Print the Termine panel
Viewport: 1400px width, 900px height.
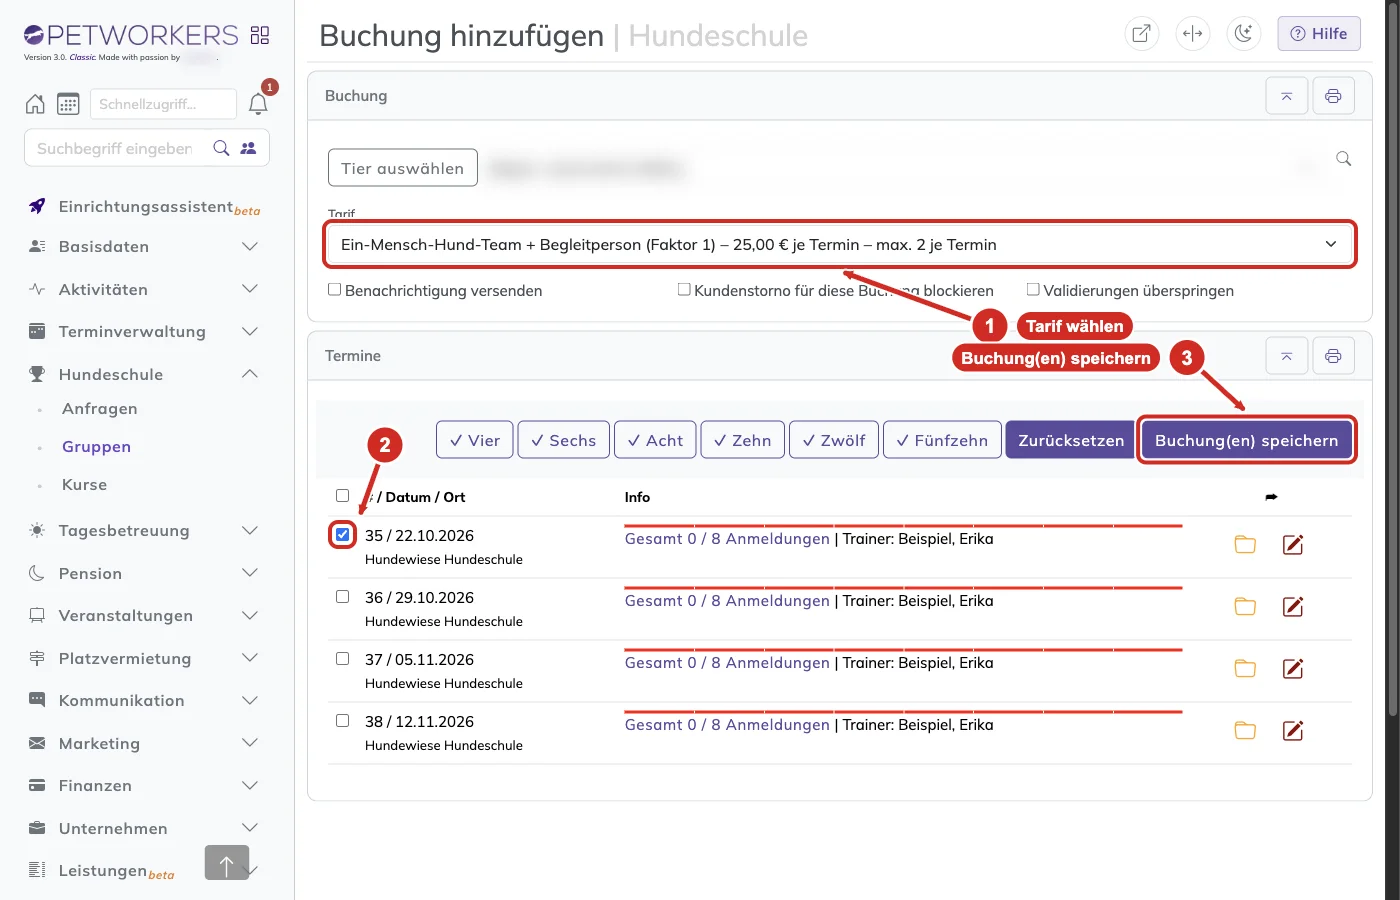click(1333, 356)
